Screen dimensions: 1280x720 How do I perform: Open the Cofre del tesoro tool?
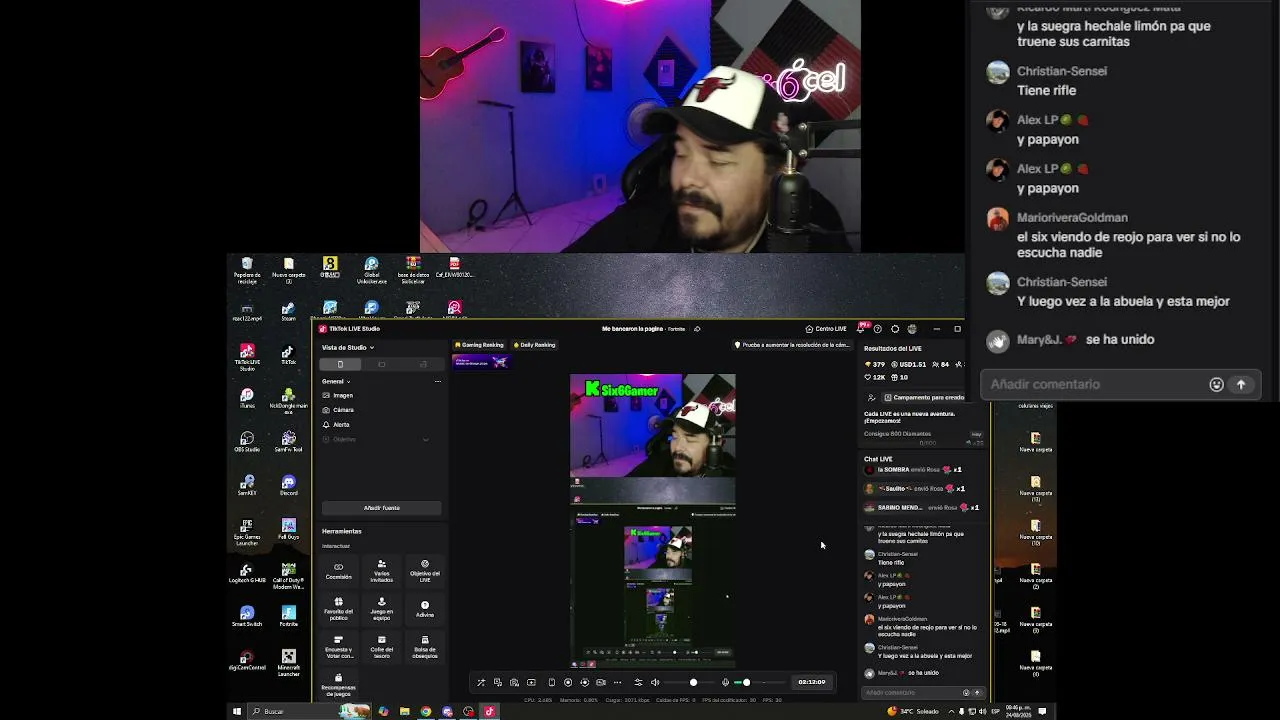point(381,646)
